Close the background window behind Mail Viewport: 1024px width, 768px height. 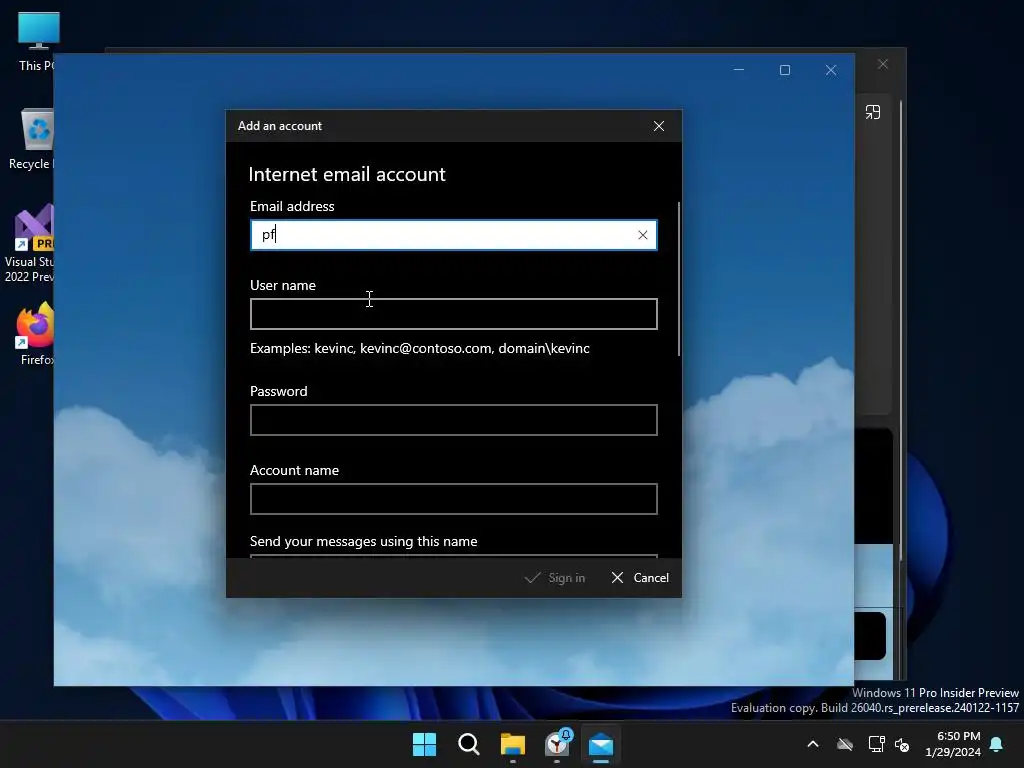point(883,64)
